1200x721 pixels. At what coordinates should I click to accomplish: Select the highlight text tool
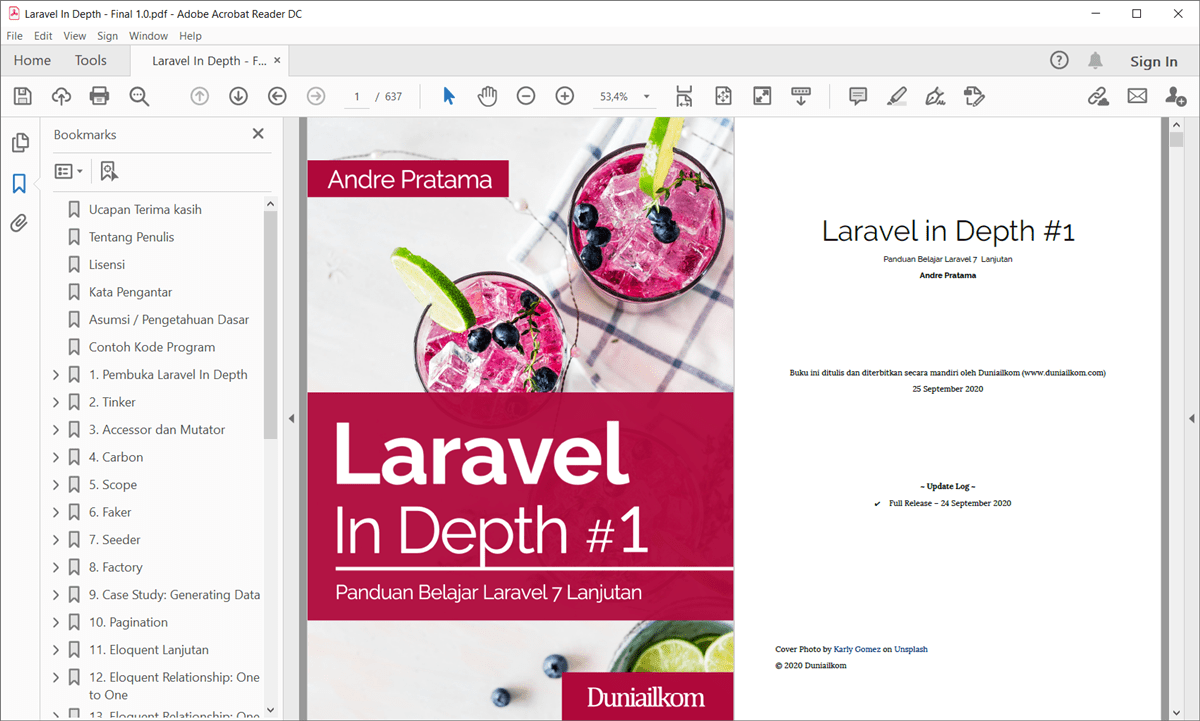click(896, 96)
